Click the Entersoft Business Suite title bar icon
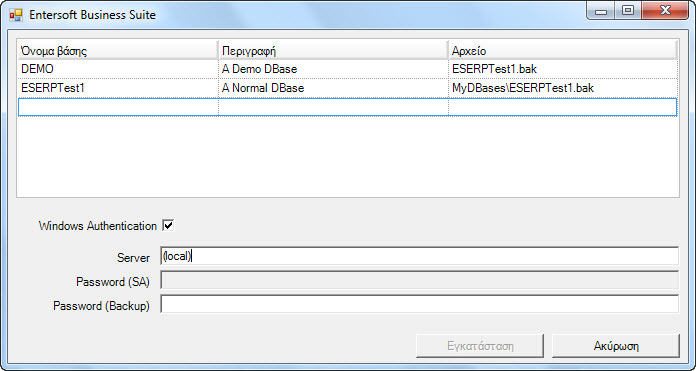The image size is (696, 371). pos(16,15)
